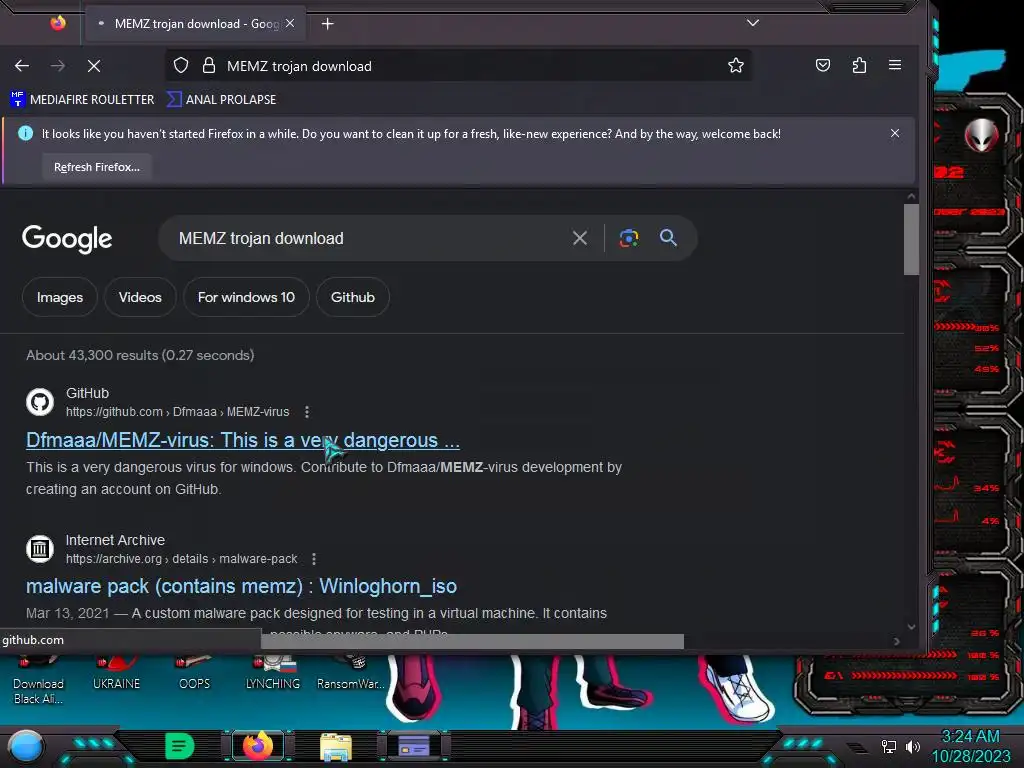Bookmark this page with the star icon
The width and height of the screenshot is (1024, 768).
point(736,65)
